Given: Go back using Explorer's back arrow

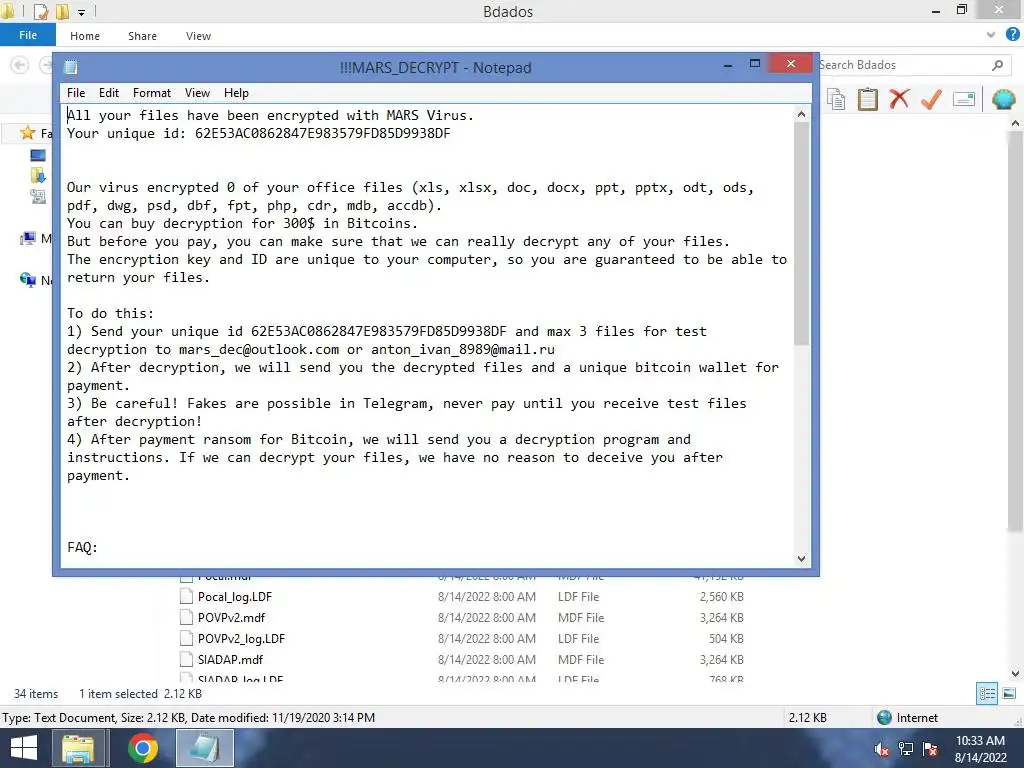Looking at the screenshot, I should pos(20,65).
